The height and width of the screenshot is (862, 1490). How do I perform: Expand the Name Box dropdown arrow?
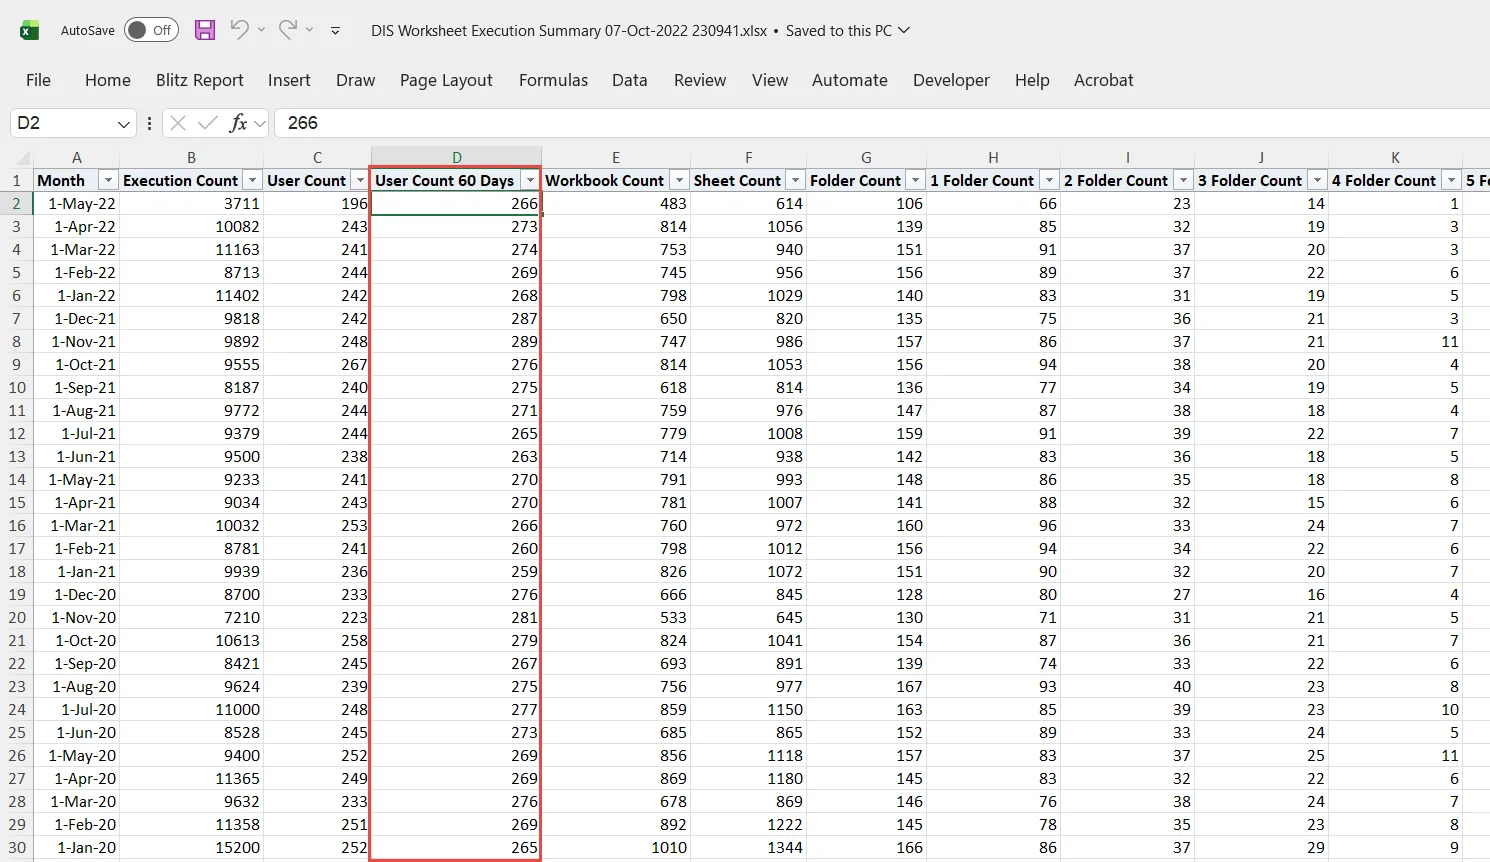click(x=124, y=124)
